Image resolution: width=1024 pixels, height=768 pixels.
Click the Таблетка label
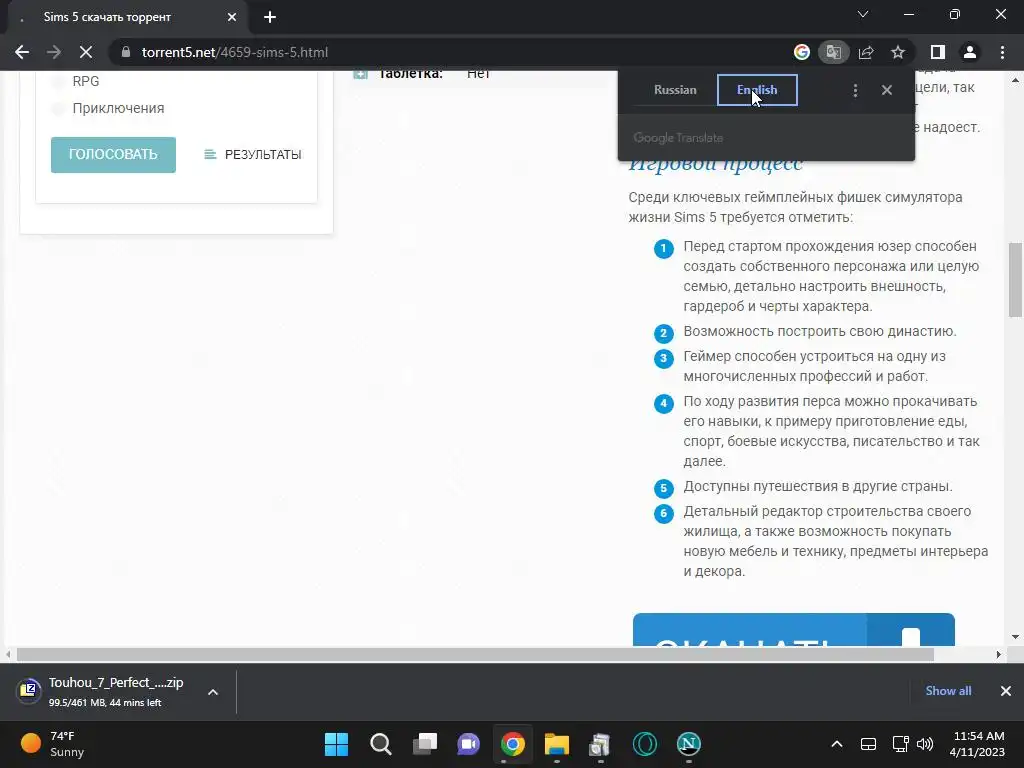tap(411, 74)
